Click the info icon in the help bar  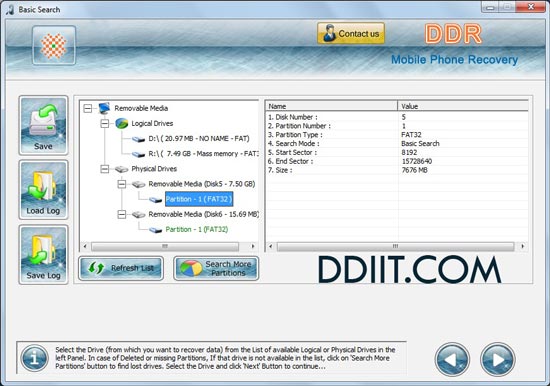click(34, 358)
